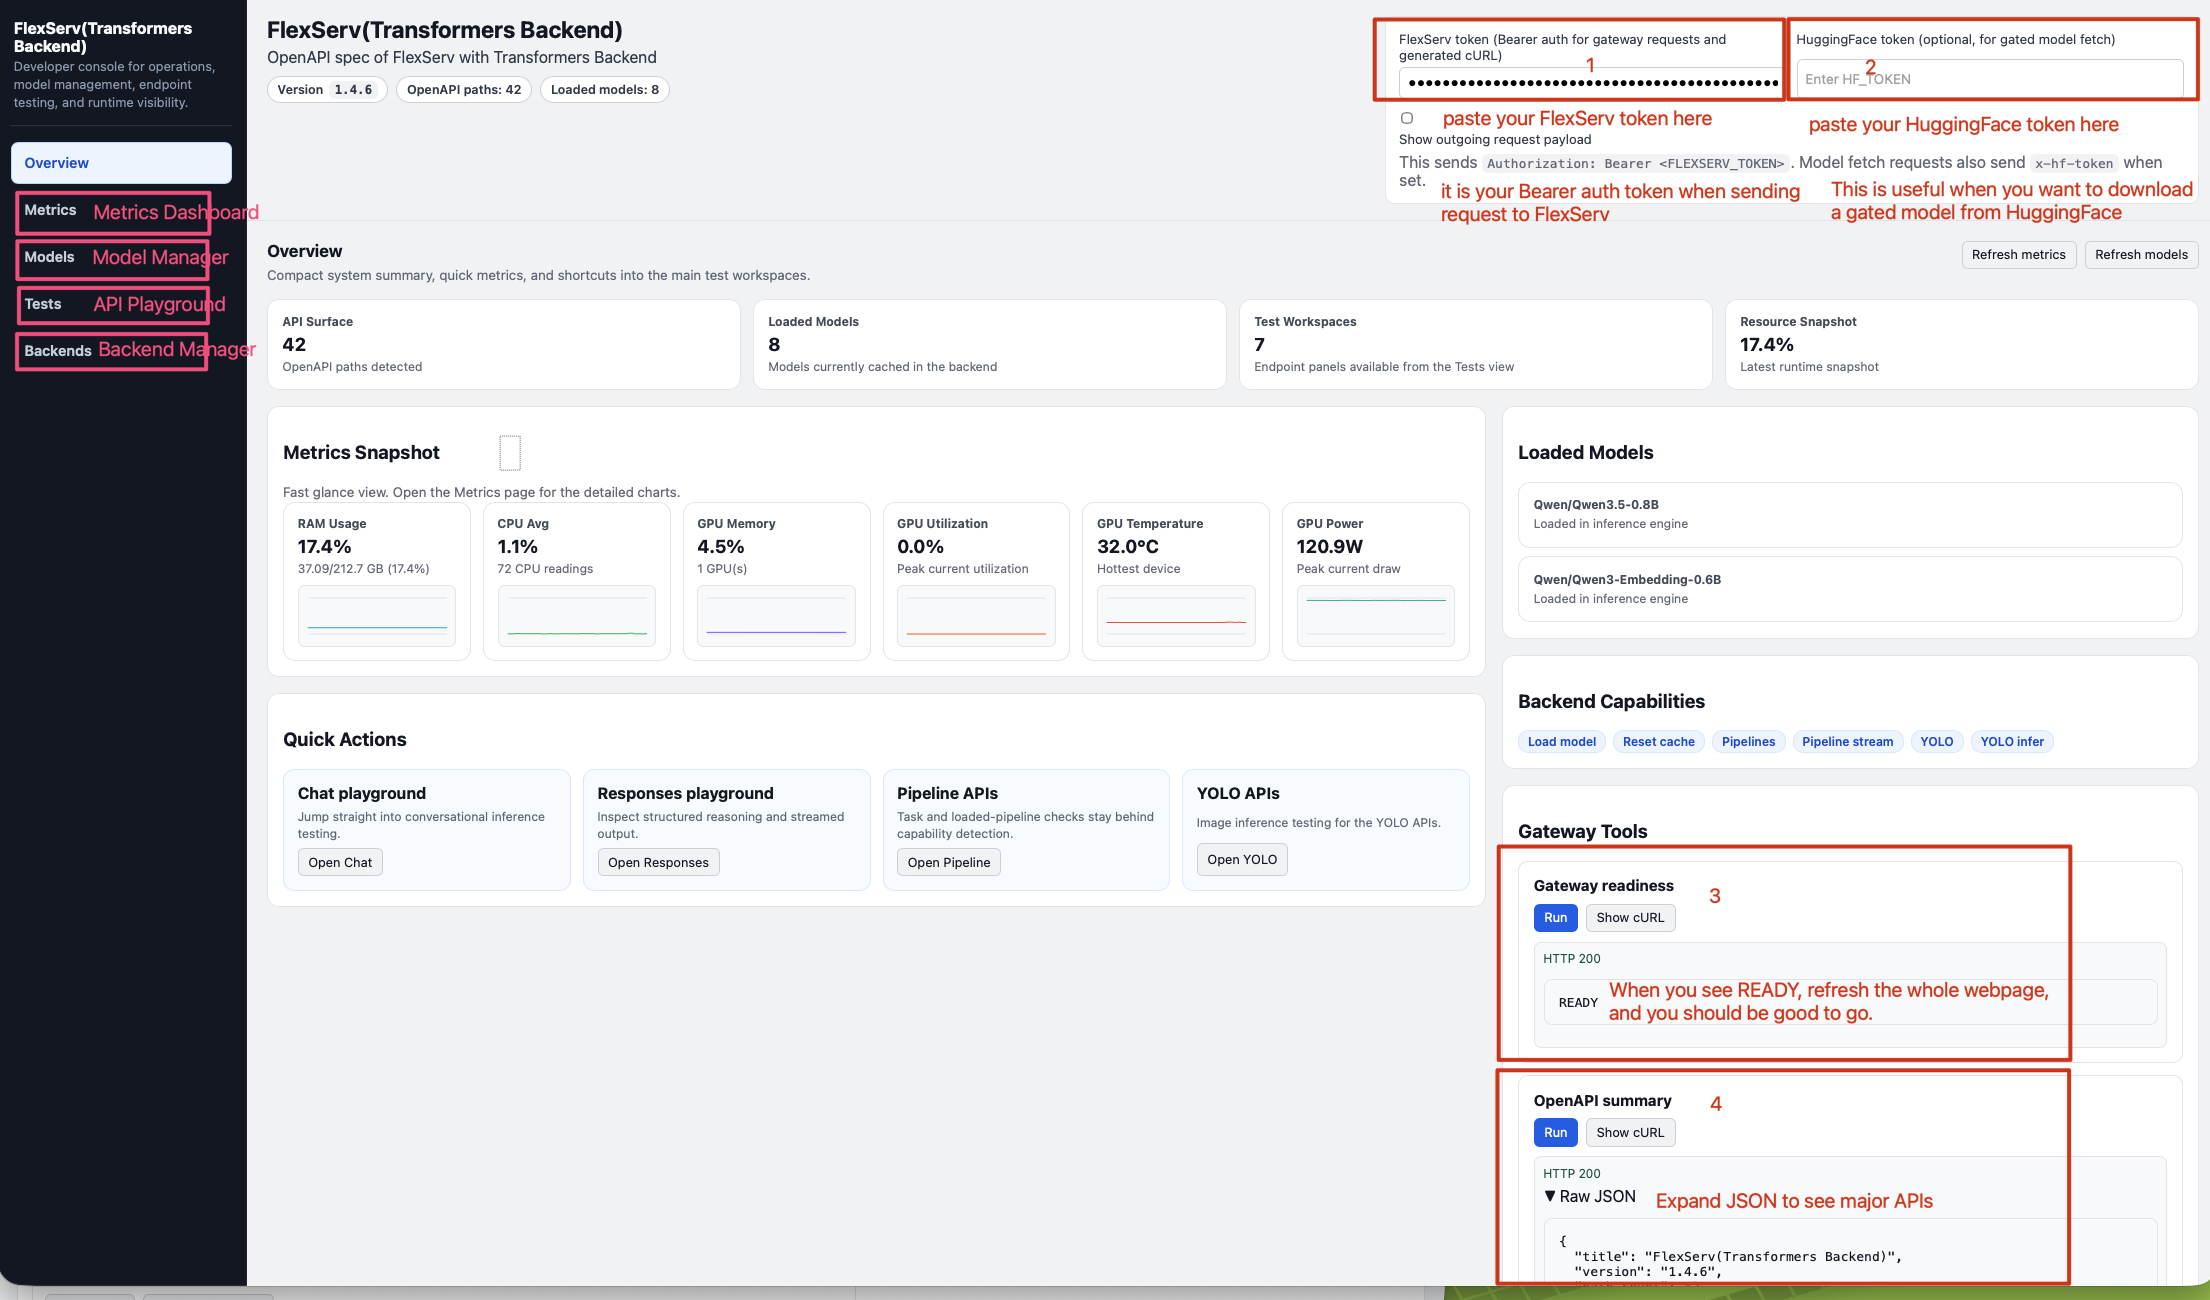This screenshot has width=2210, height=1300.
Task: Click the HuggingFace HF_TOKEN input field
Action: pyautogui.click(x=1989, y=79)
